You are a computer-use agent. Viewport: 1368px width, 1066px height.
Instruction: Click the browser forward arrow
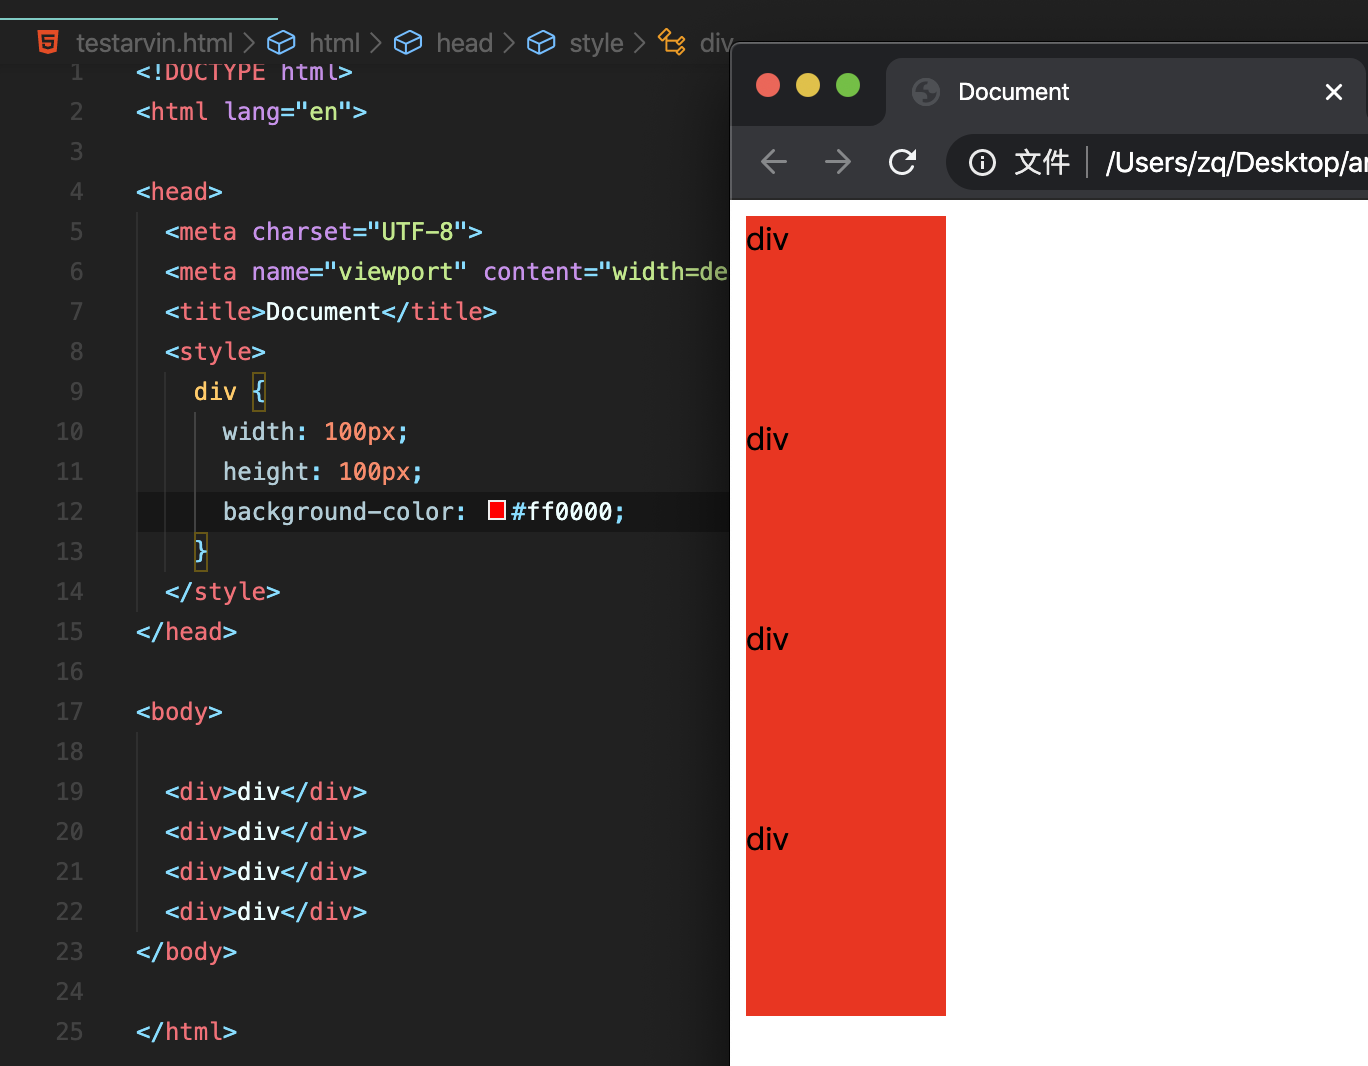838,161
